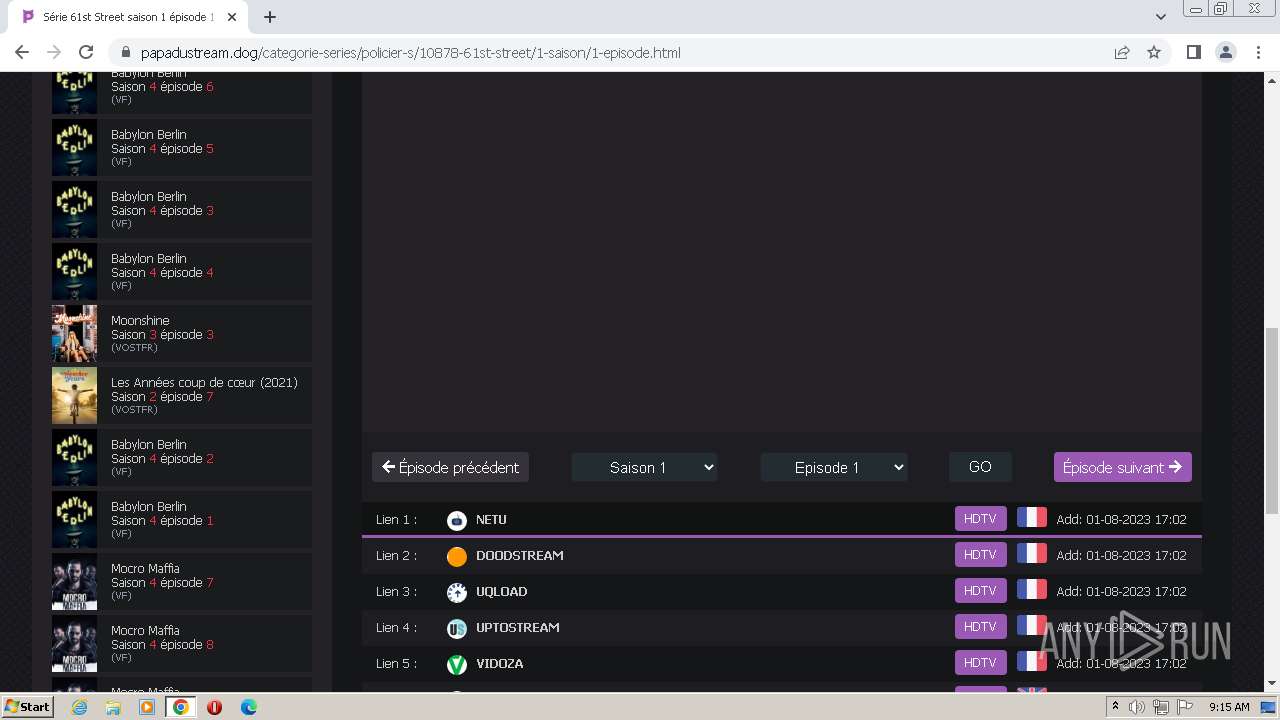Screen dimensions: 1280x720
Task: Open Moonshine Saison 3 épisode 3
Action: 181,333
